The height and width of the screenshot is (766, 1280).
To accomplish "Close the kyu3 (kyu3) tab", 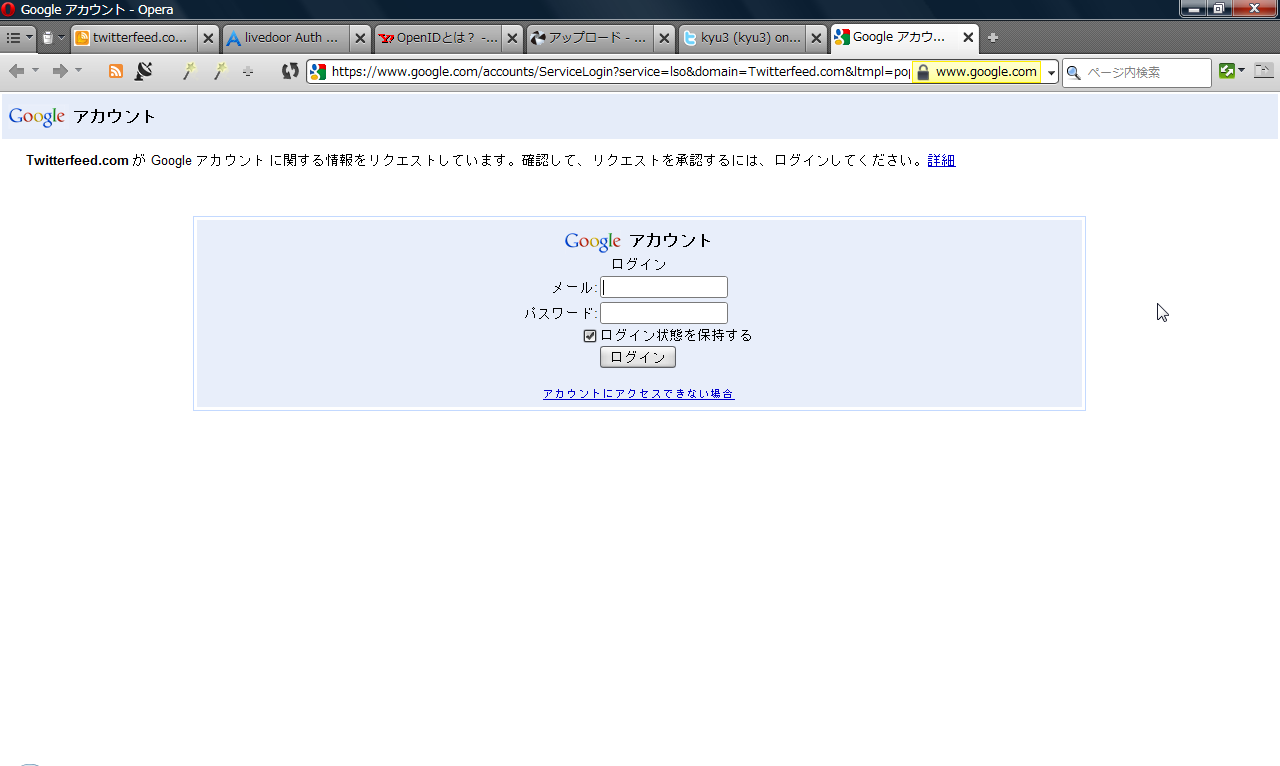I will [816, 38].
